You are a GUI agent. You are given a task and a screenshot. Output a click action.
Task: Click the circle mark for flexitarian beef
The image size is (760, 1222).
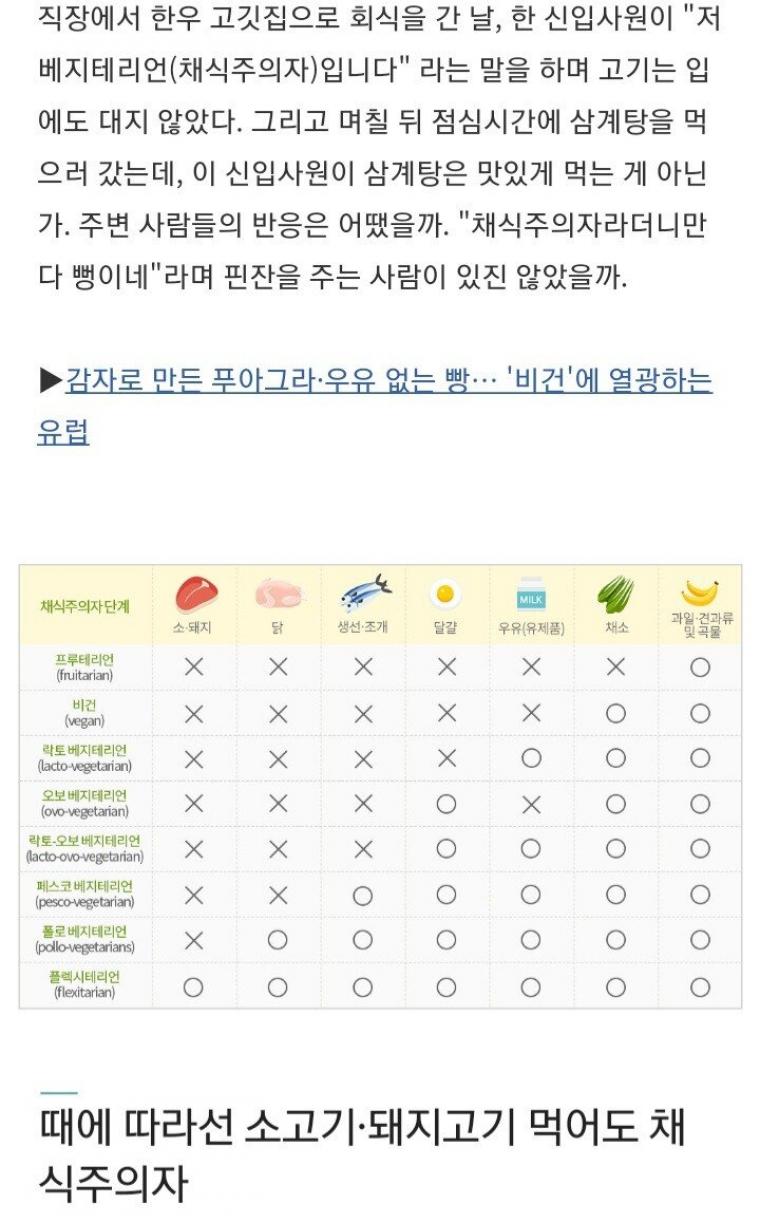pos(194,986)
